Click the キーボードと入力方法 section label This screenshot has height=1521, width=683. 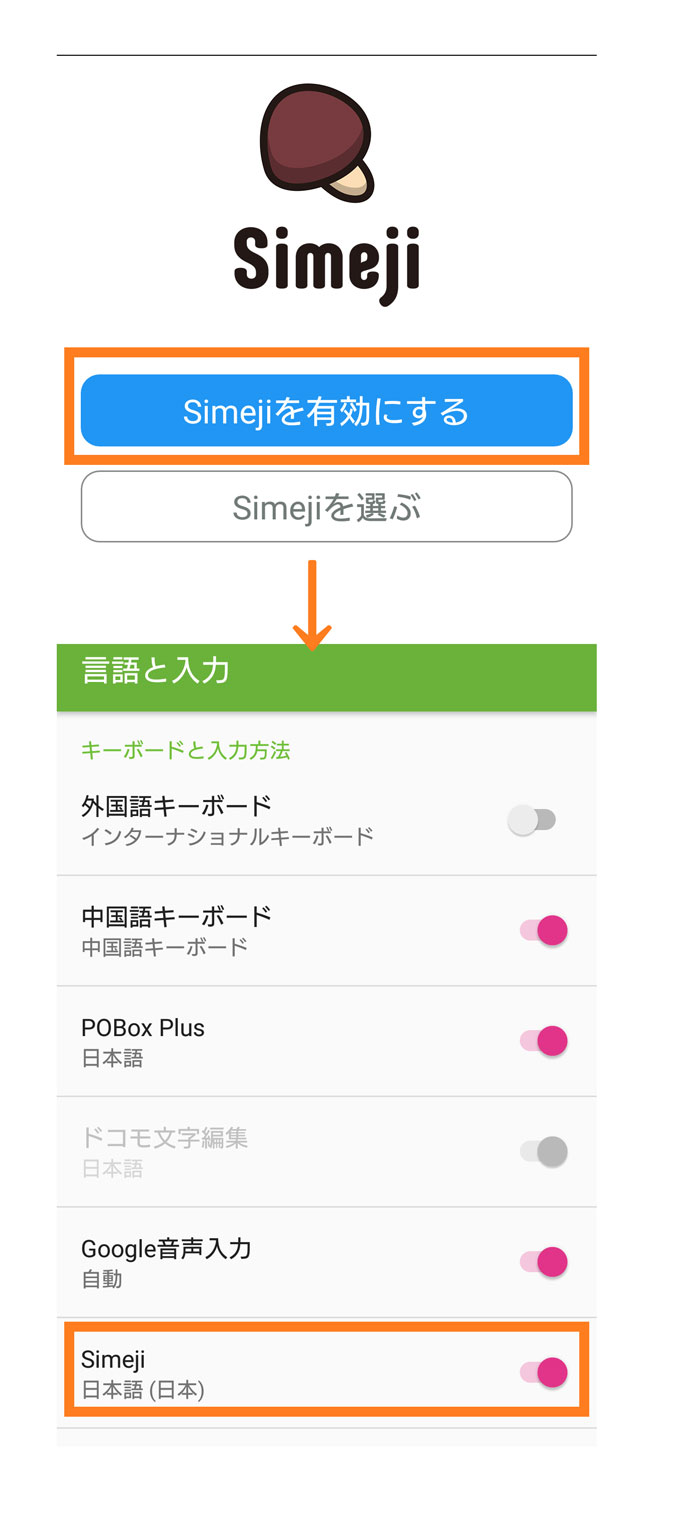tap(186, 750)
